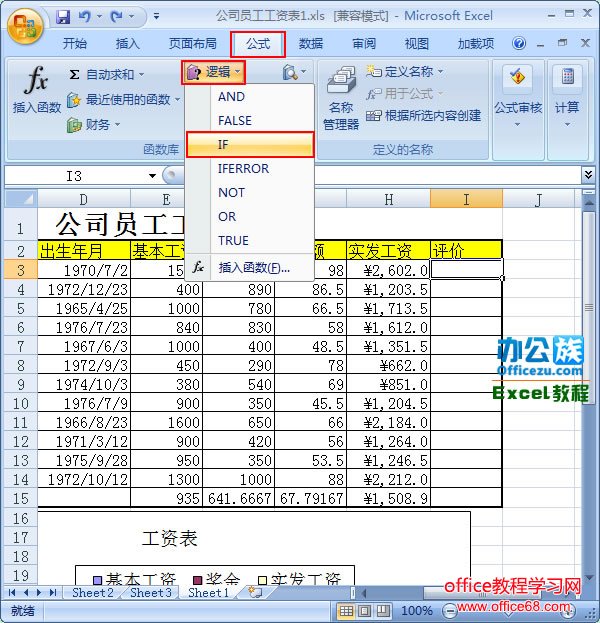Click the Name Box showing I3
This screenshot has height=623, width=600.
coord(75,176)
